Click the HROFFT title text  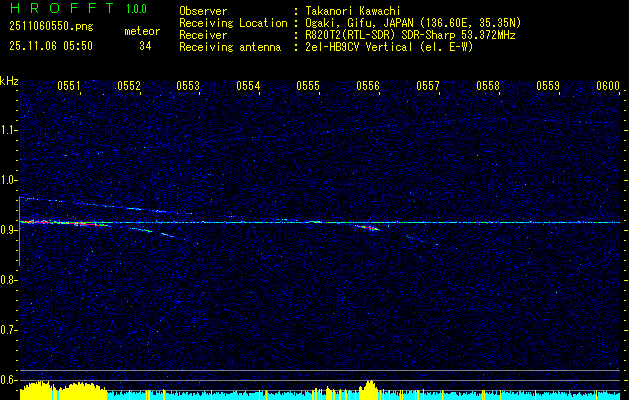coord(62,8)
